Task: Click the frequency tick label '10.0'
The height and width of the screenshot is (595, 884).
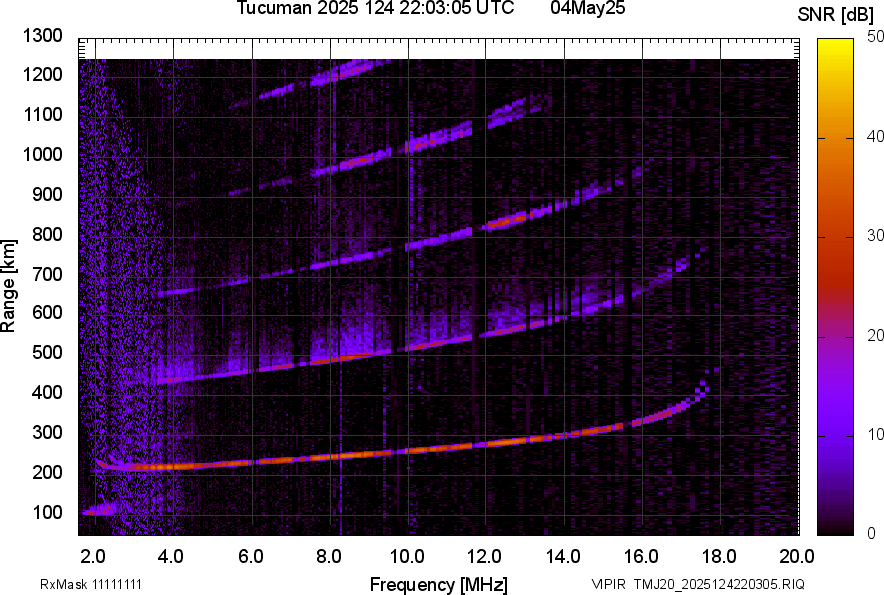Action: pos(408,557)
